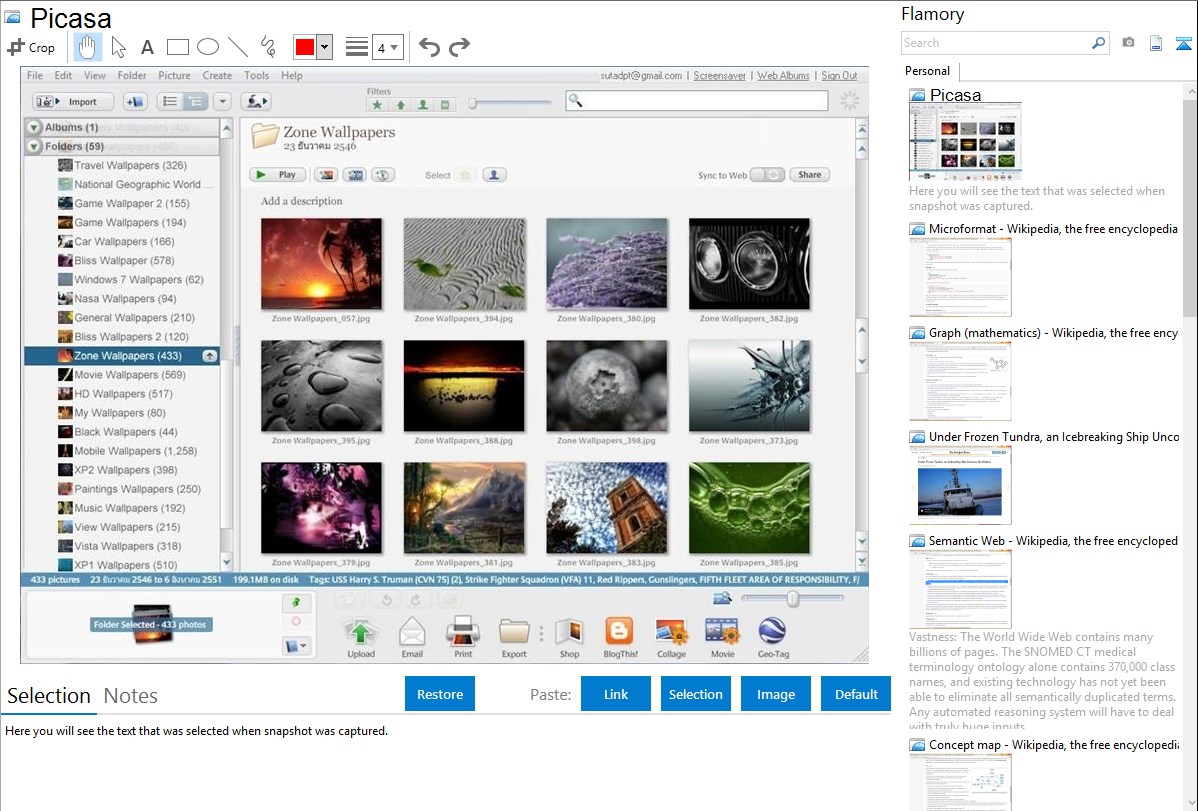Select the freehand curve tool
This screenshot has height=811, width=1198.
click(x=268, y=47)
